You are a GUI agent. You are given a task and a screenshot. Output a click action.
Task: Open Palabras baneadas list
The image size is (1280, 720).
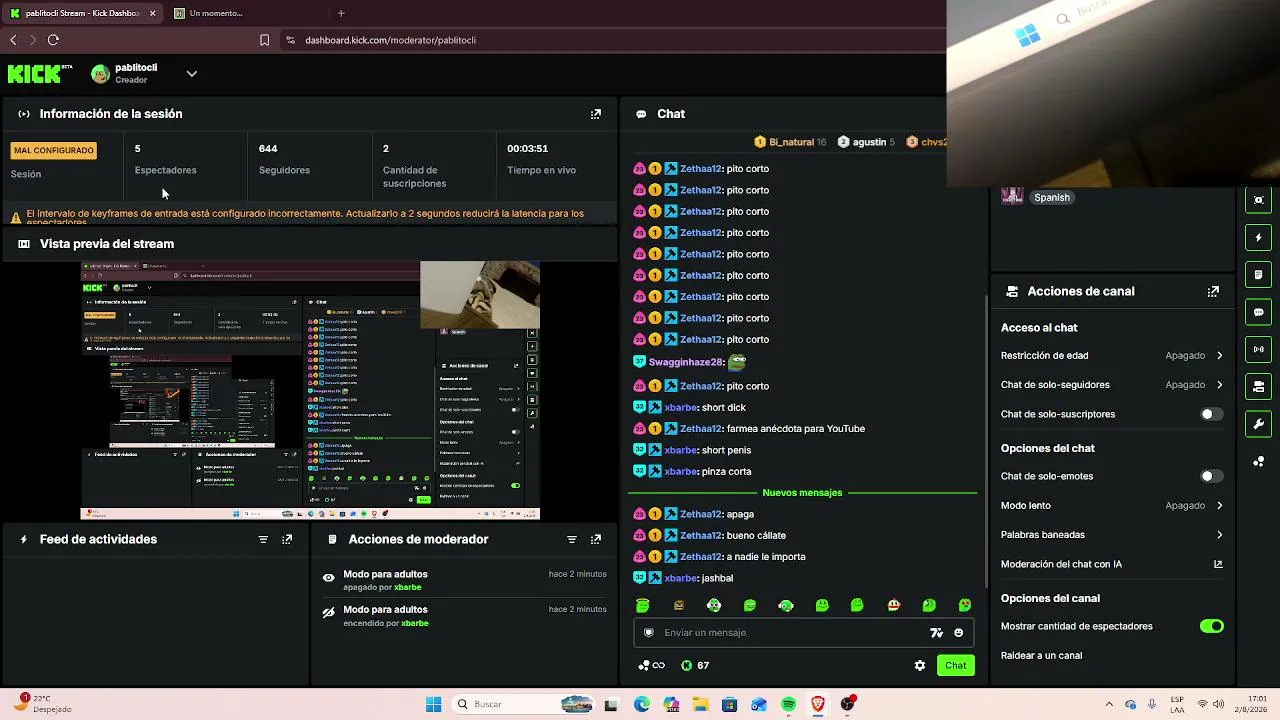1112,535
